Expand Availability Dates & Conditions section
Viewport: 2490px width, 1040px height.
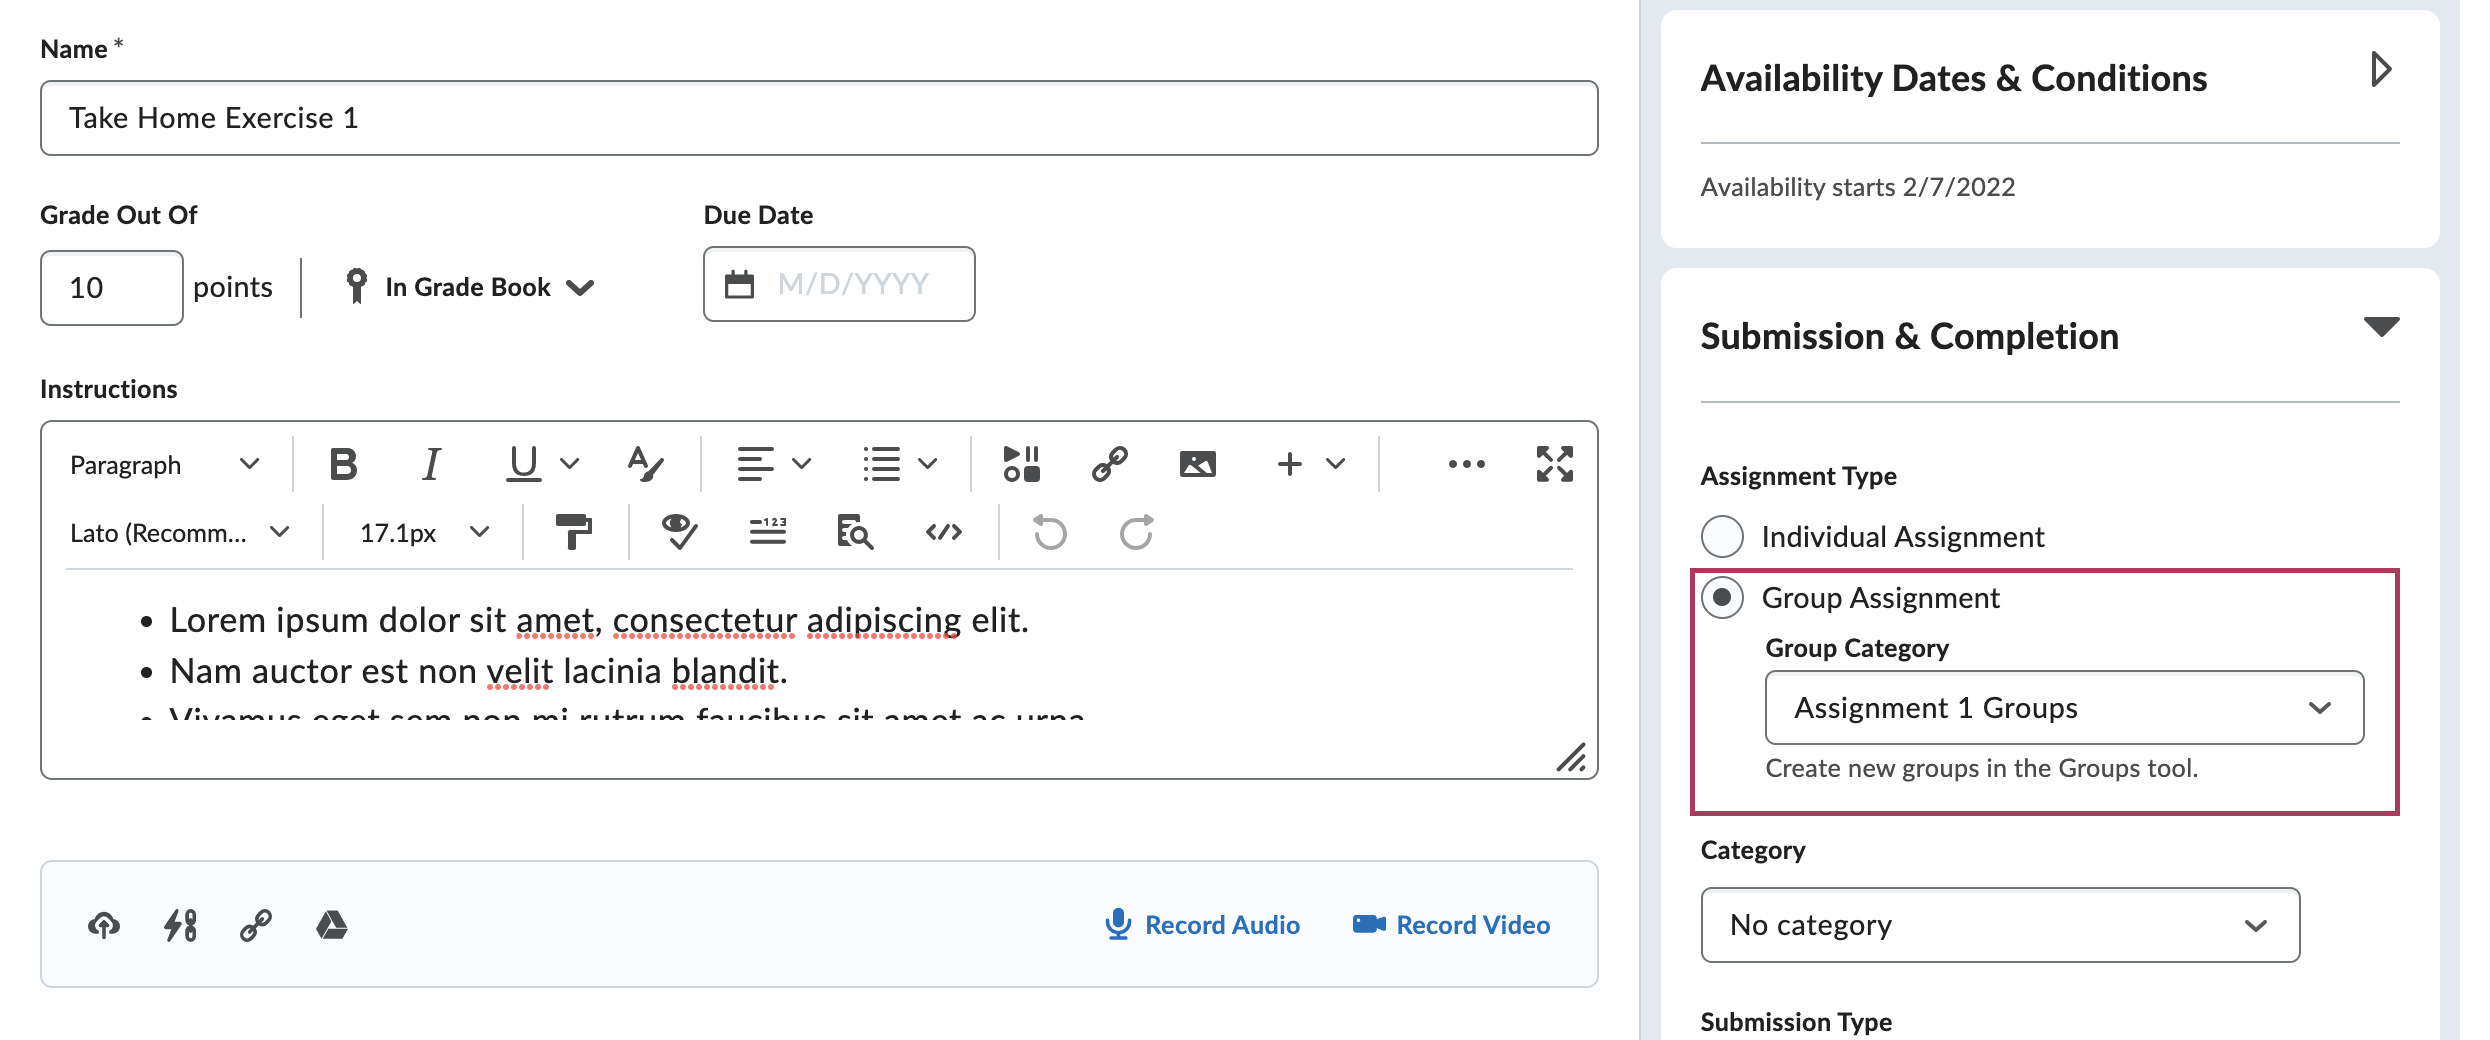click(x=2381, y=70)
